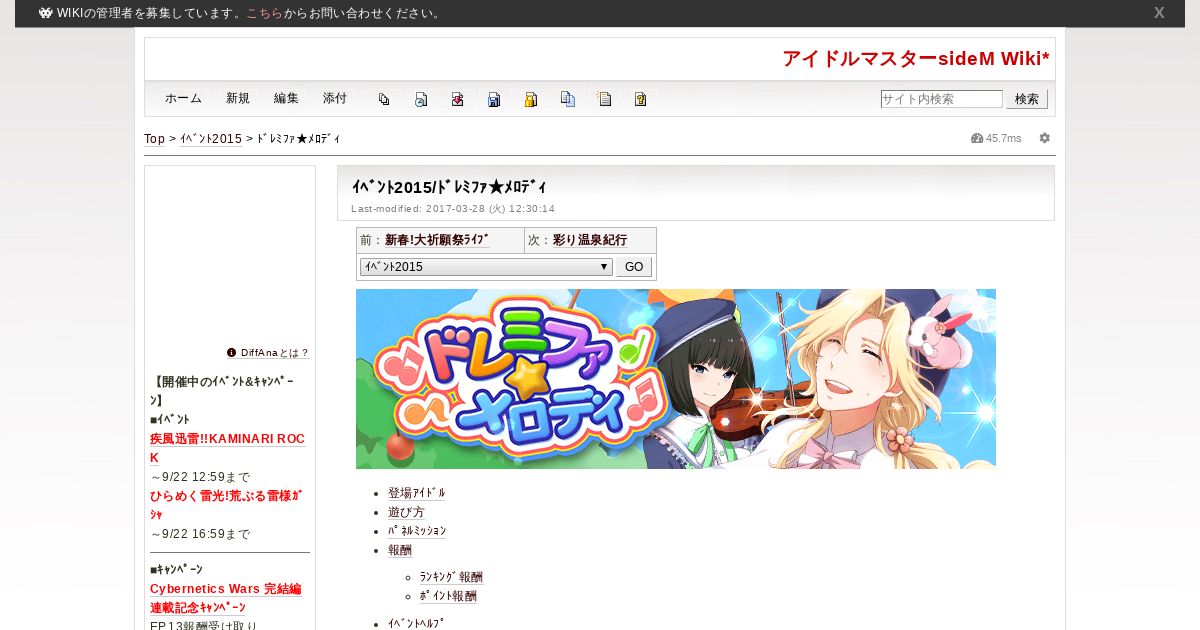Click the 45.7ms load time text

[x=1004, y=138]
